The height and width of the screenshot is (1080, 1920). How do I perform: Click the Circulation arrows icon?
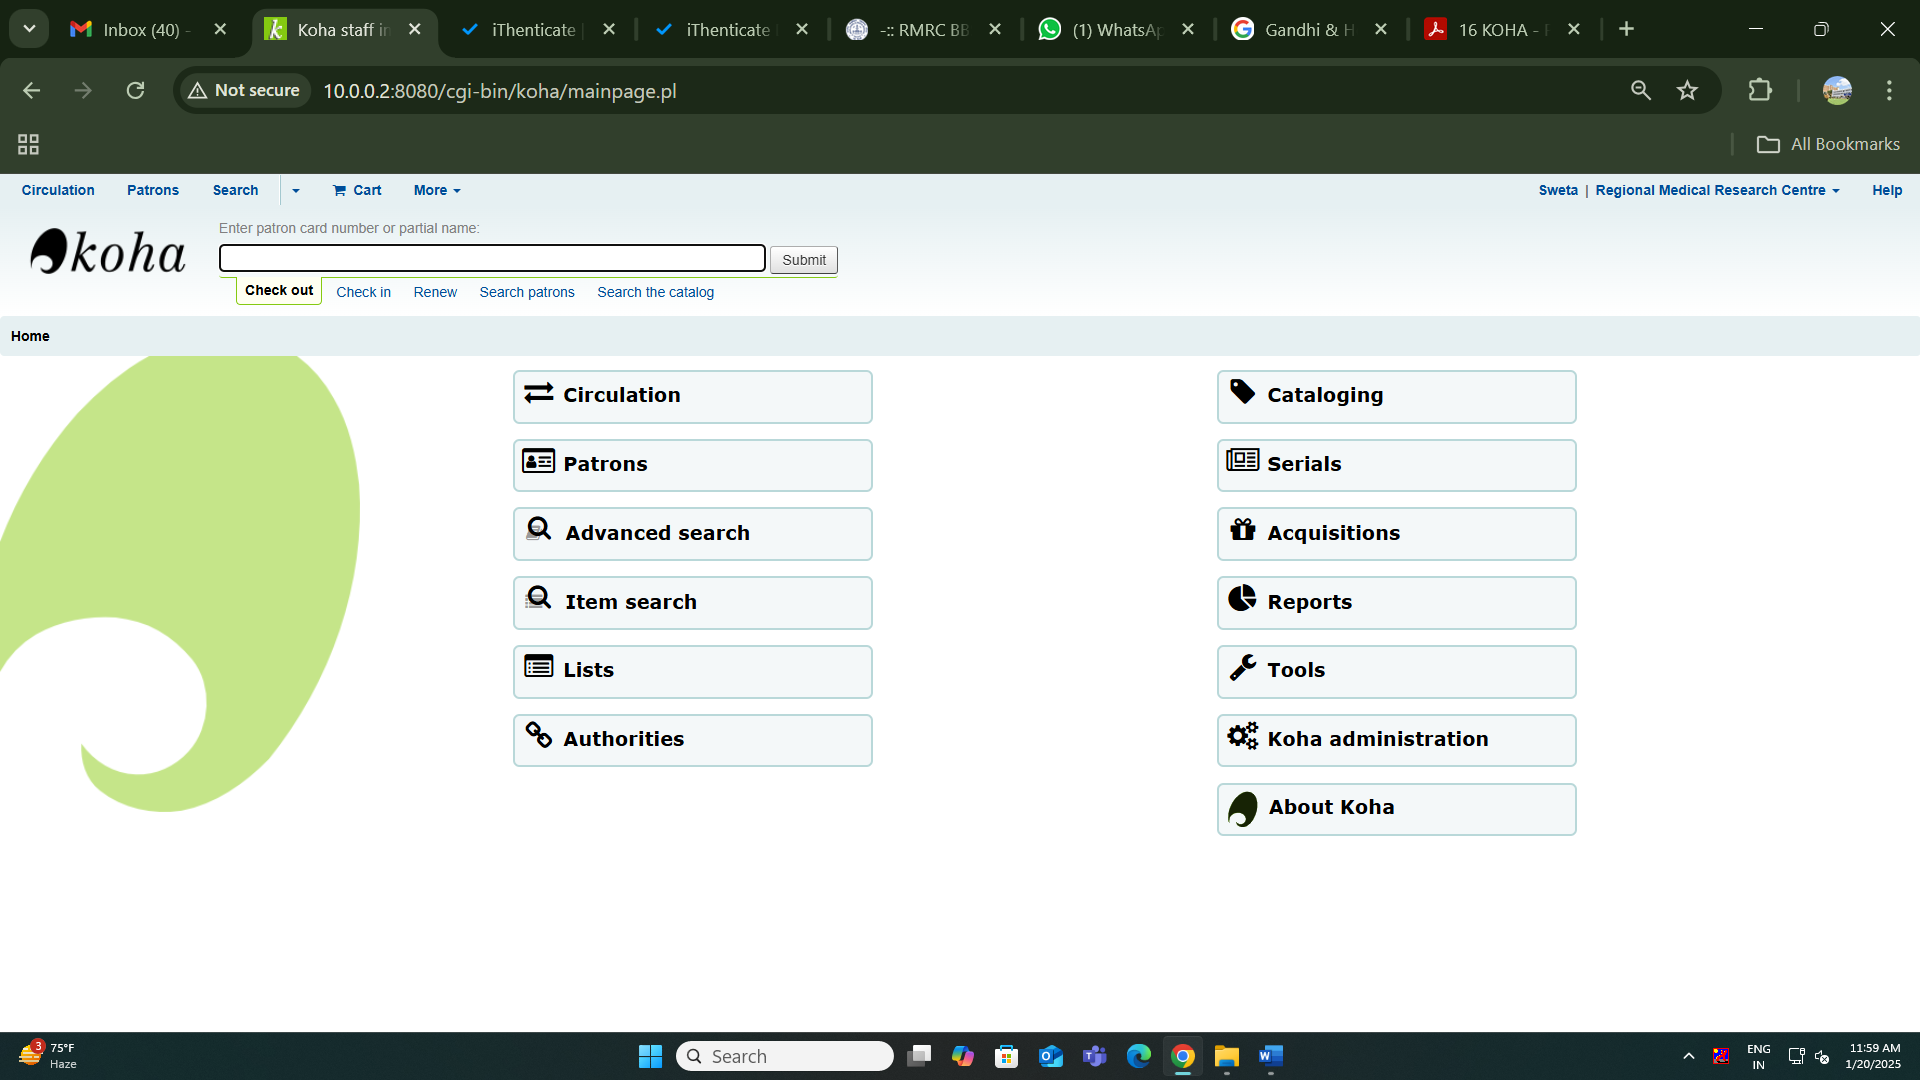coord(539,393)
